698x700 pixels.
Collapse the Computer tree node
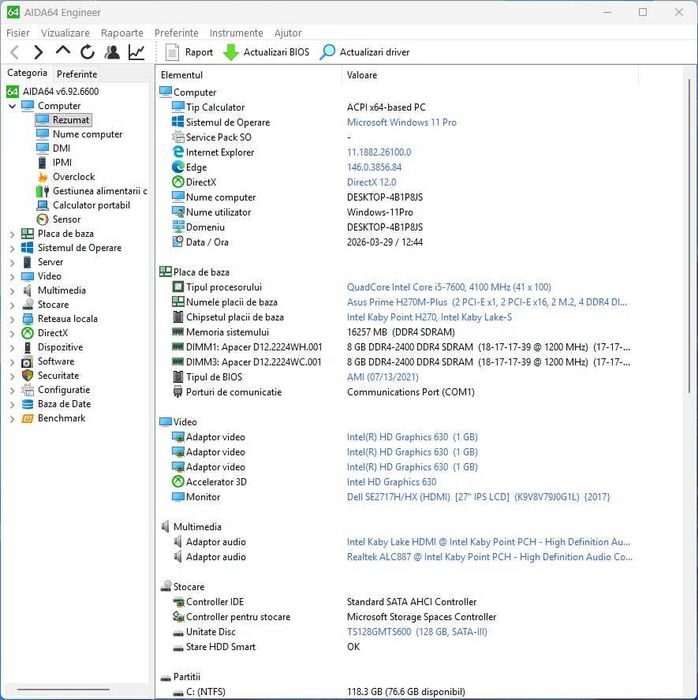12,106
